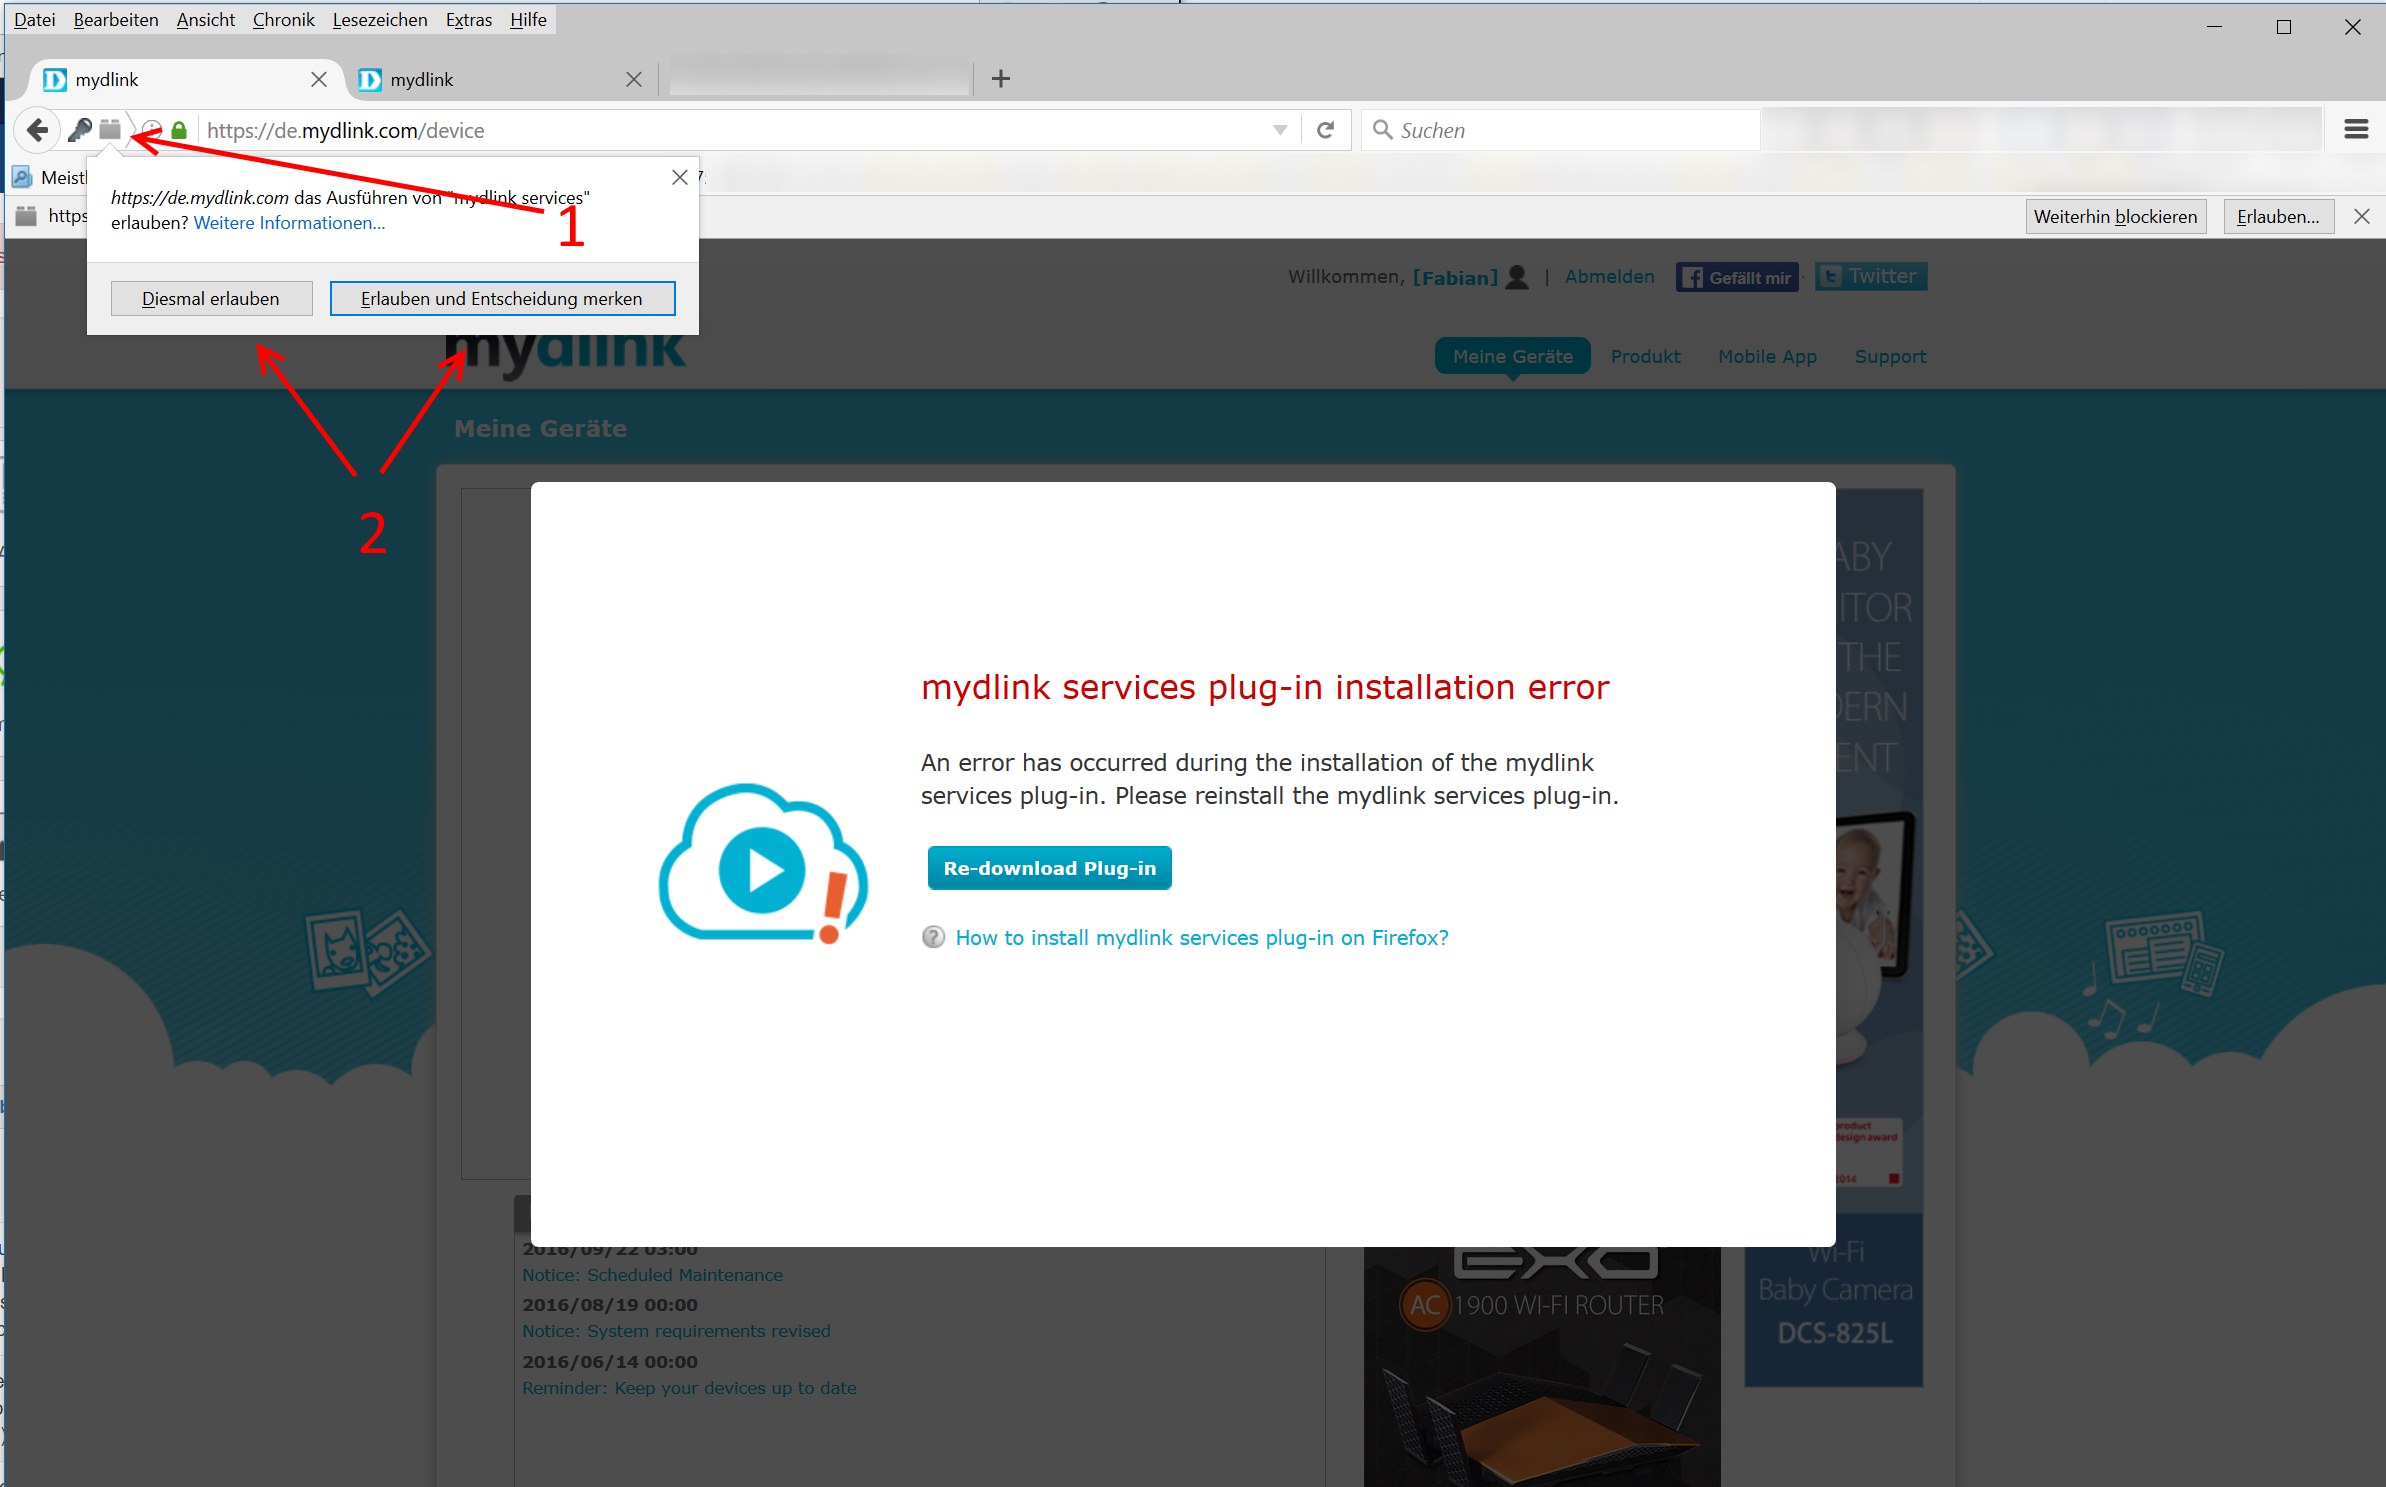Click the Facebook Gefällt mir button
The width and height of the screenshot is (2386, 1487).
coord(1737,277)
